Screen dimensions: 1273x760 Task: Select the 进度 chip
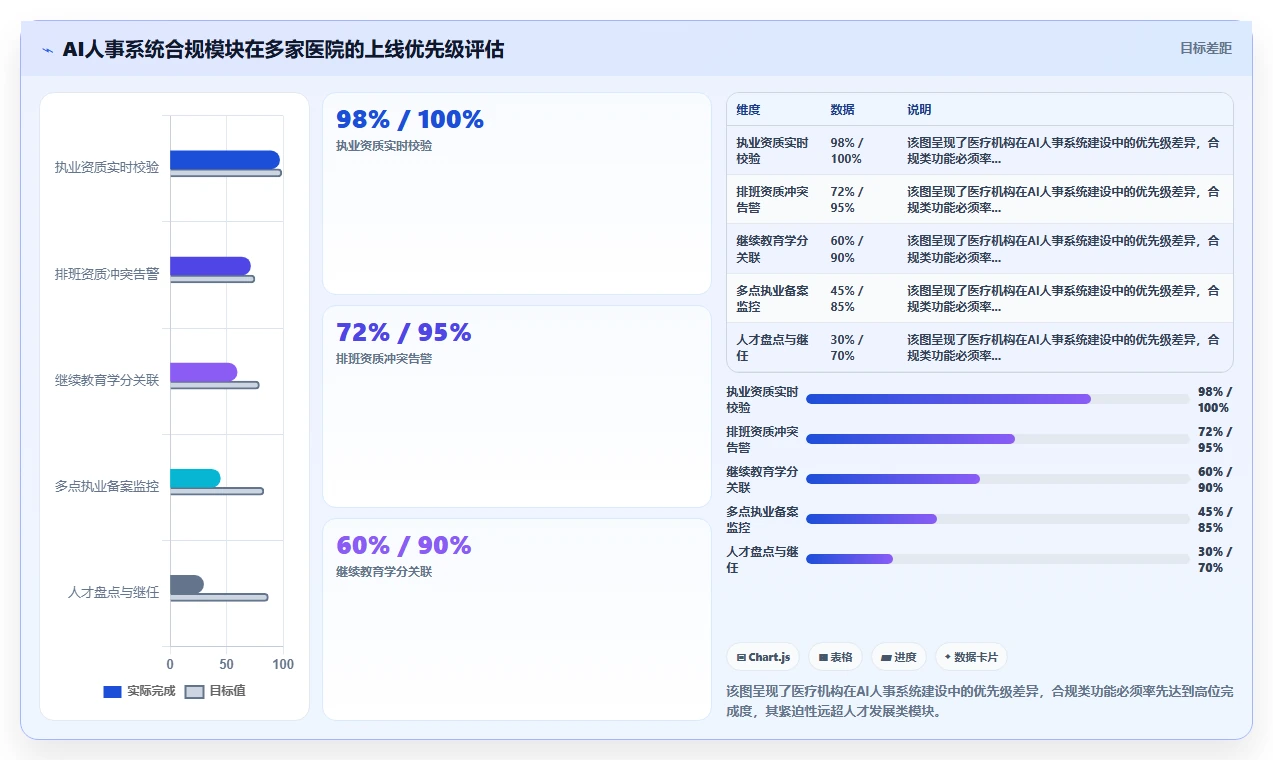point(899,657)
